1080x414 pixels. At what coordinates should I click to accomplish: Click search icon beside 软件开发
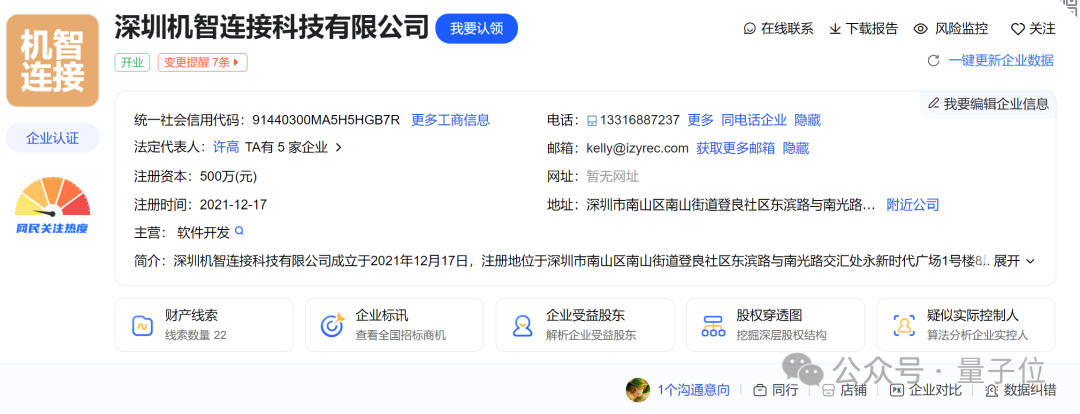click(x=240, y=231)
